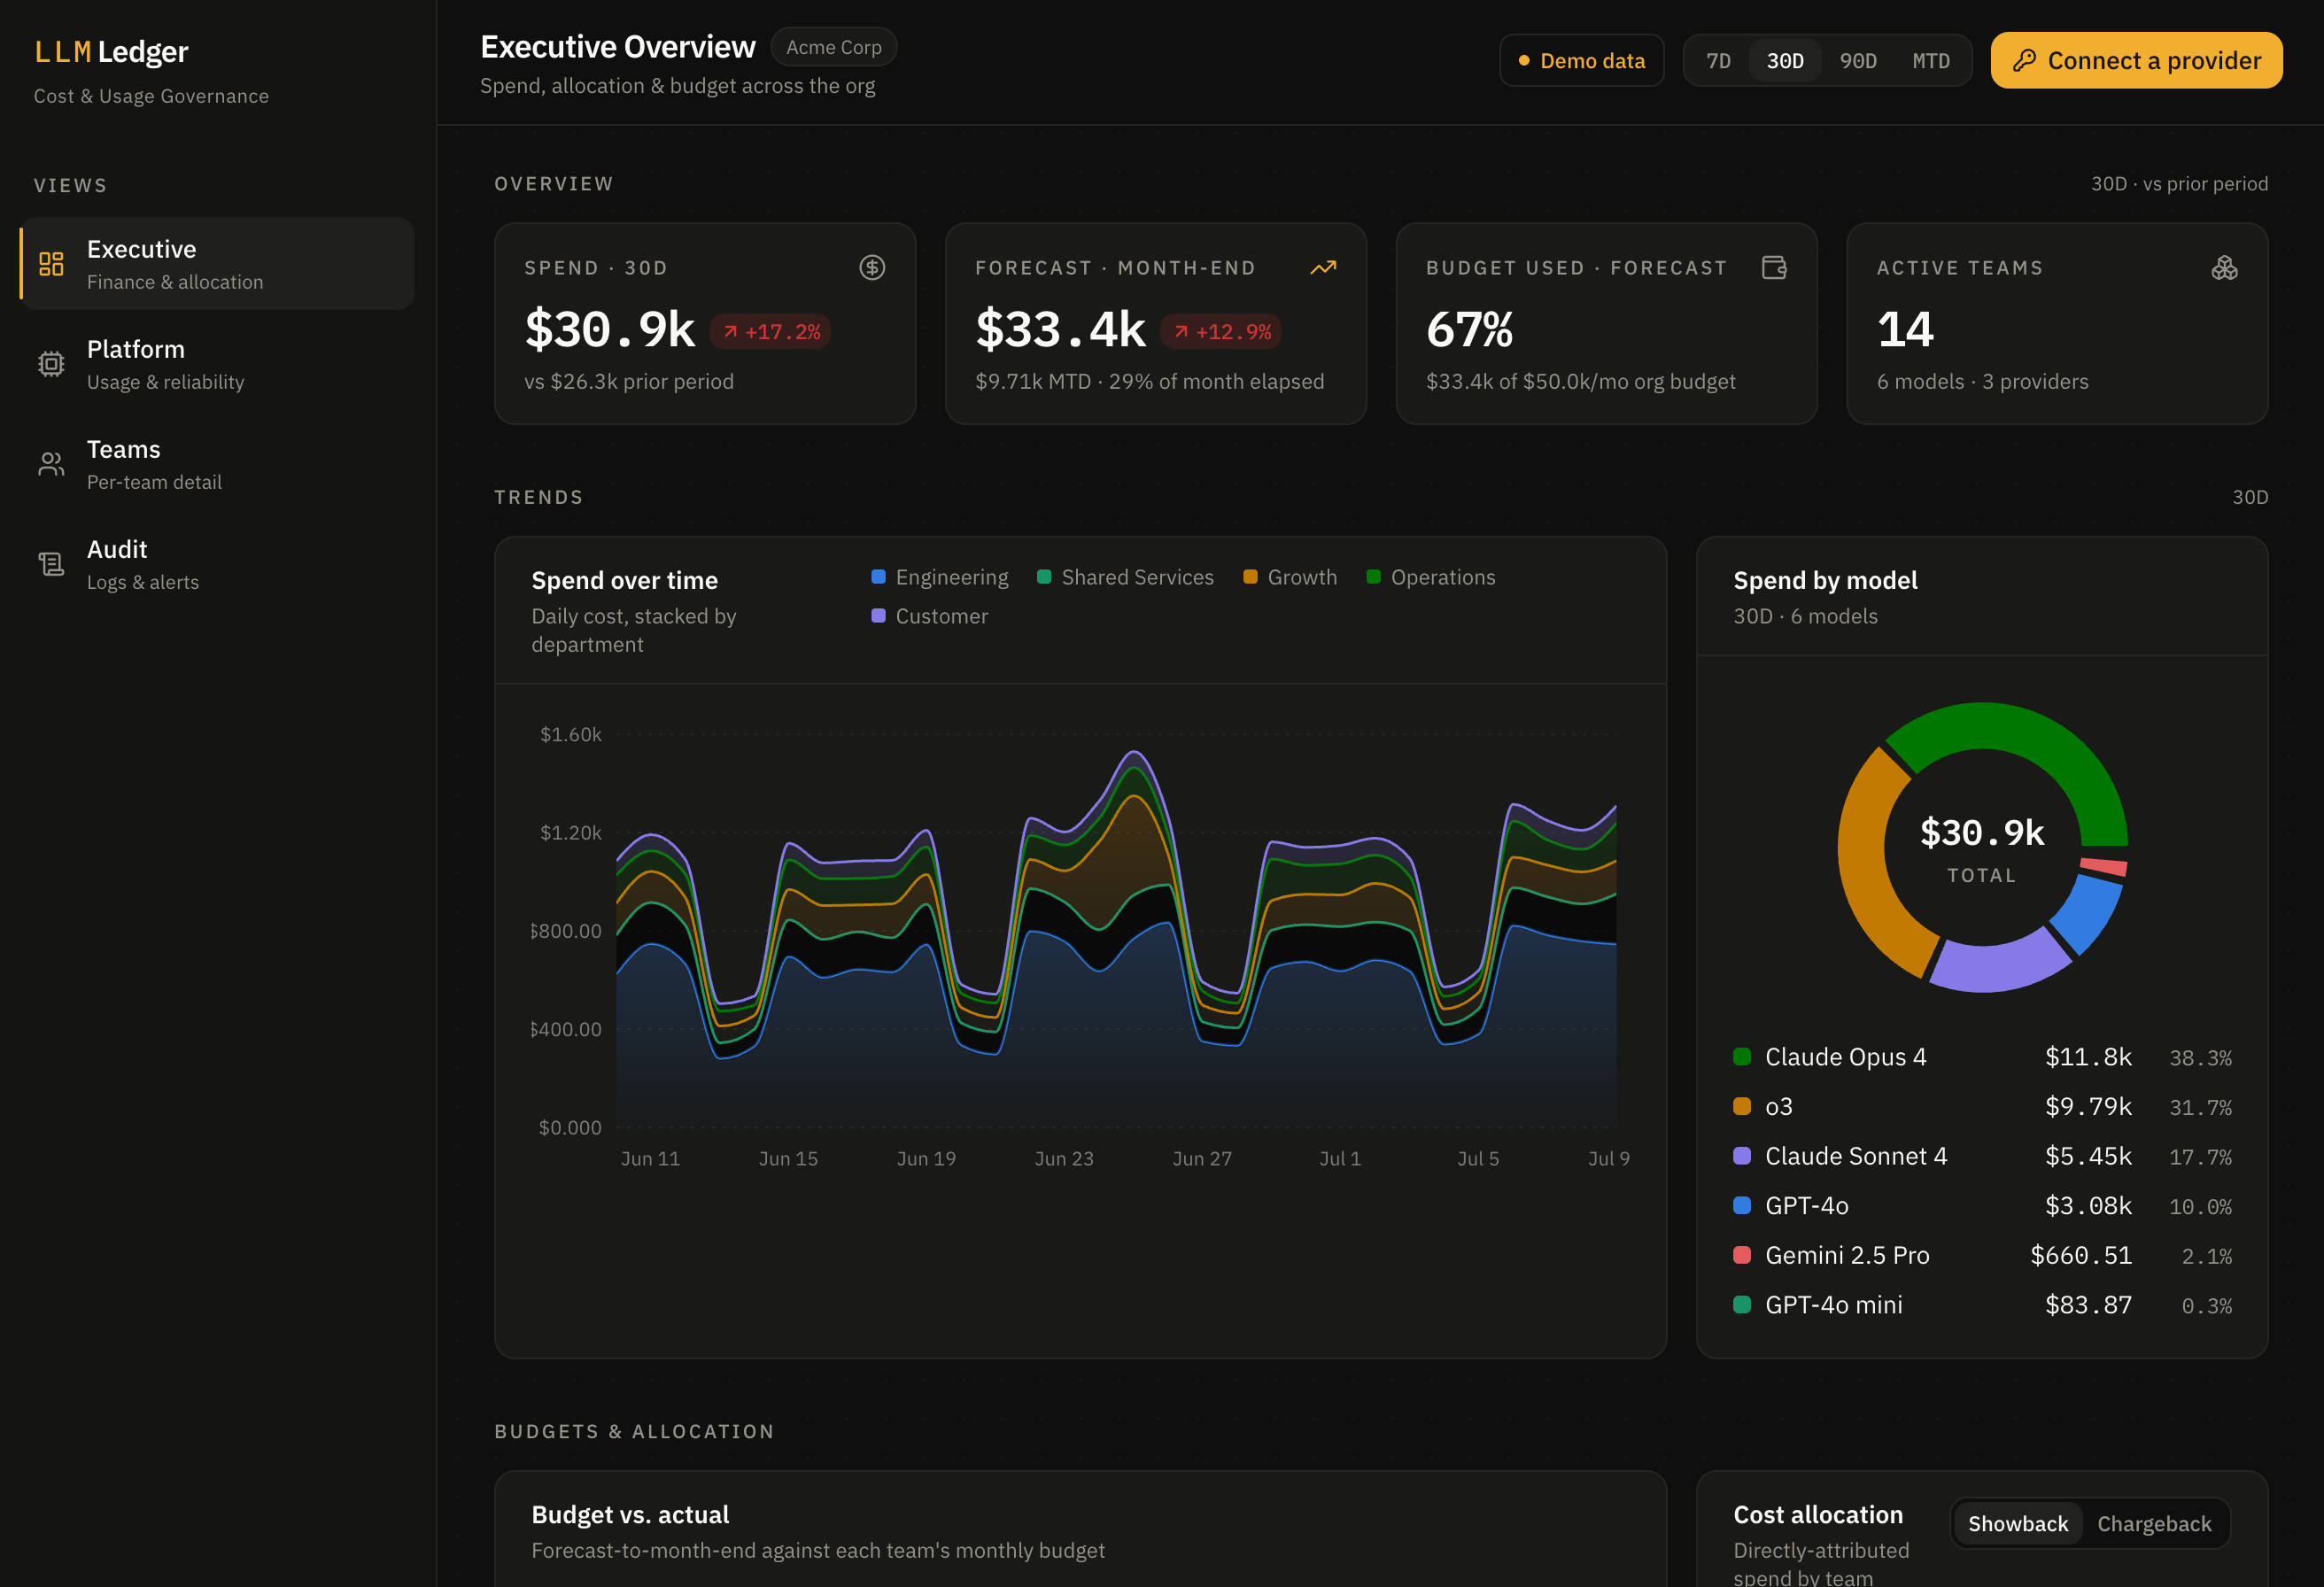
Task: Click the Gemini 2.5 Pro amount $660.51
Action: pyautogui.click(x=2081, y=1255)
